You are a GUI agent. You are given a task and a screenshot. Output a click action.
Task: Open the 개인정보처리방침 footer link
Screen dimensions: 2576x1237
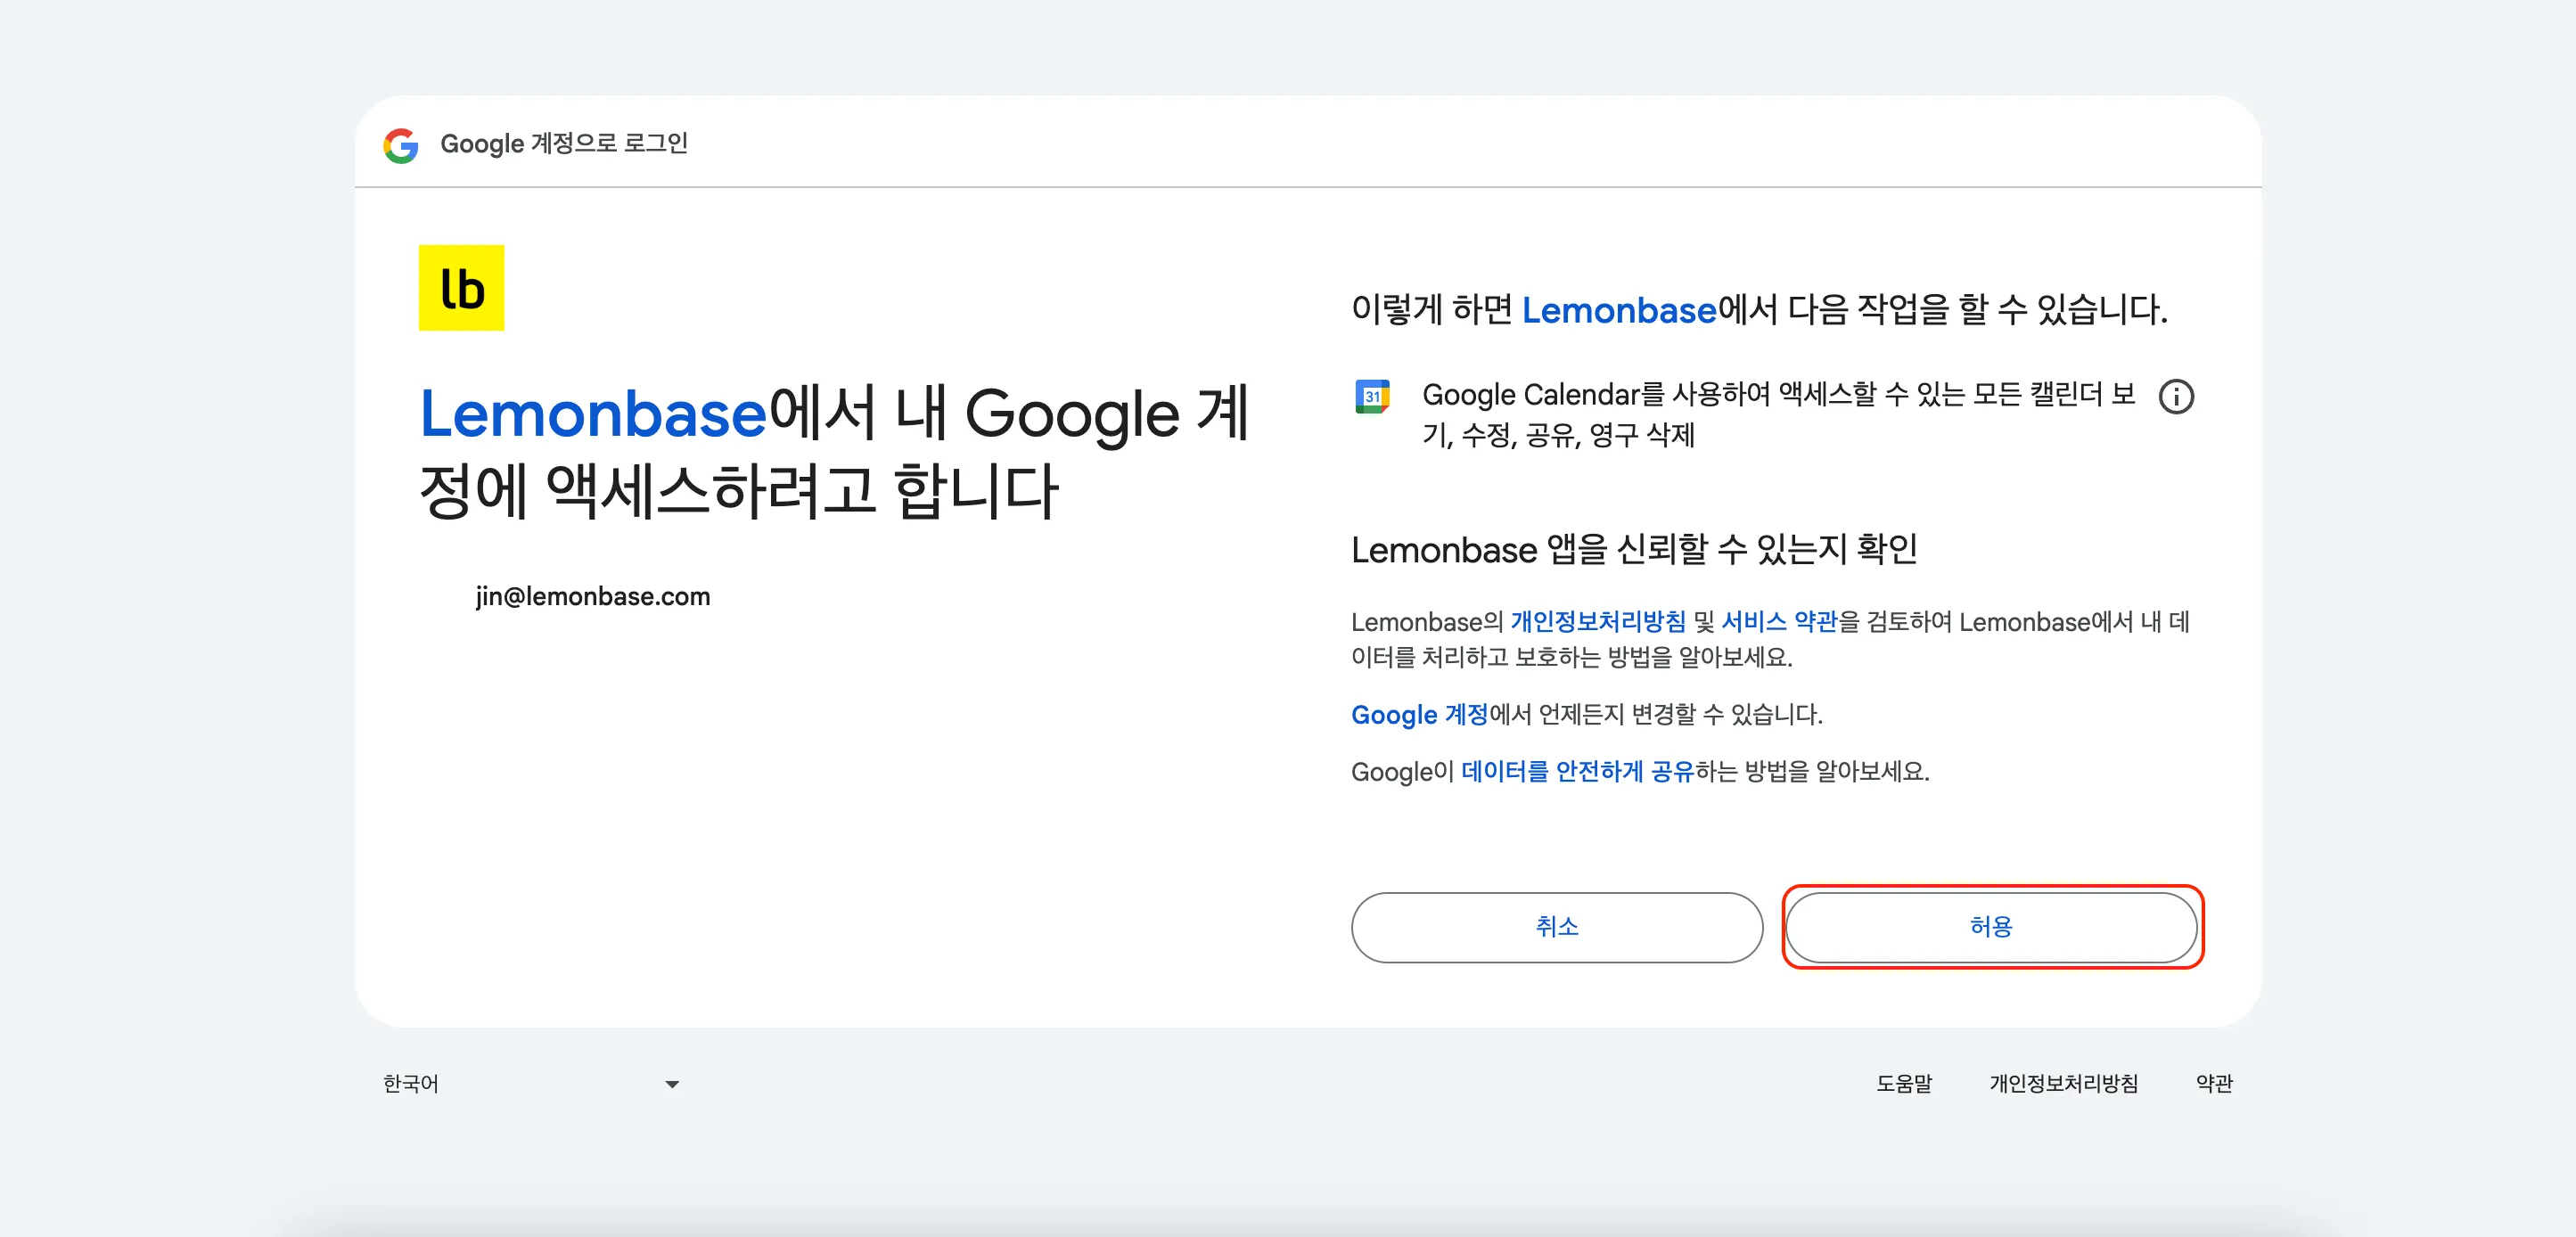(2063, 1084)
